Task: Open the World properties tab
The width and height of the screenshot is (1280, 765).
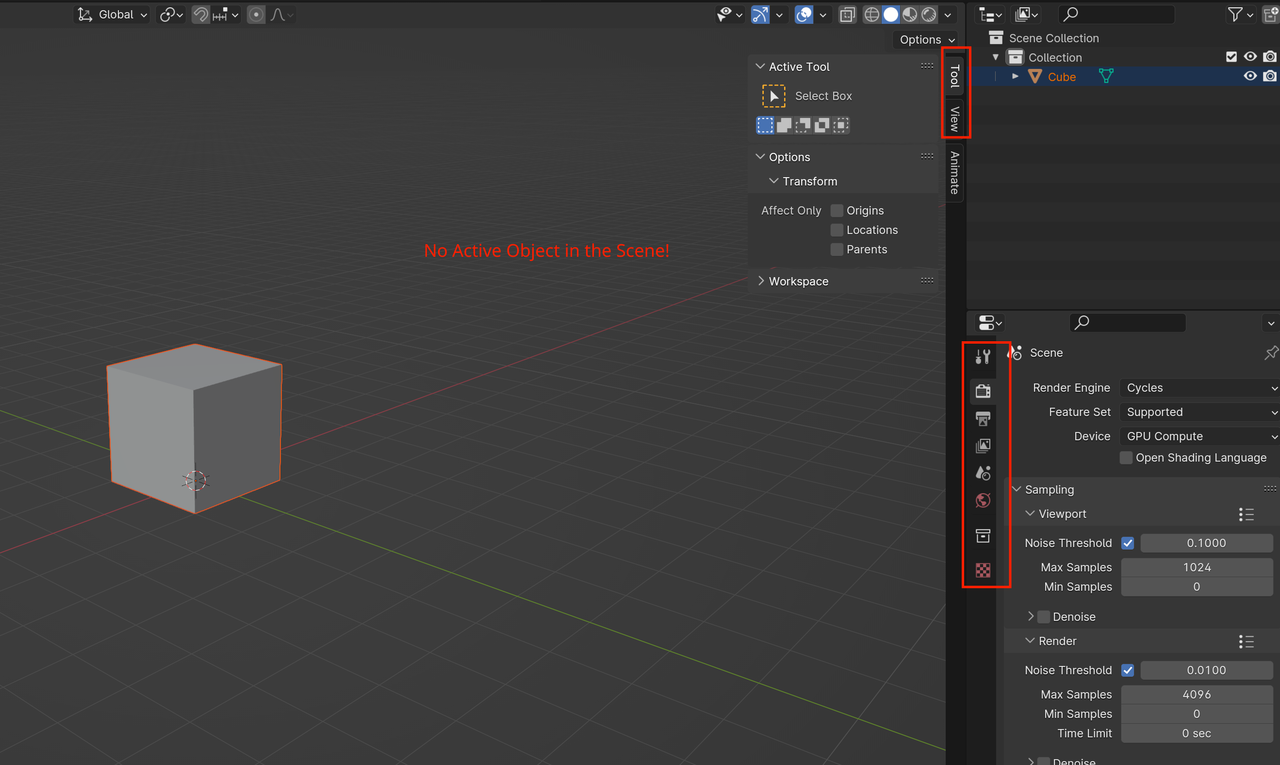Action: click(x=983, y=501)
